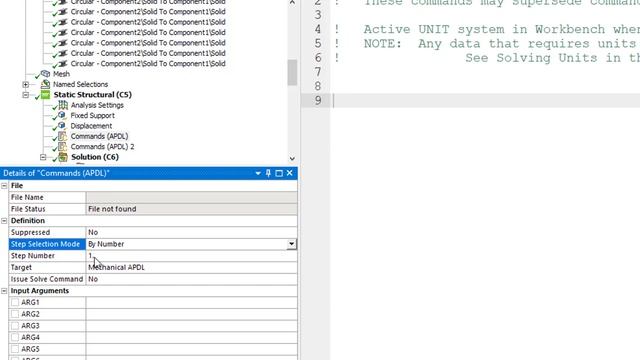Screen dimensions: 640x360
Task: Select Commands (APDL) tree item
Action: tap(99, 136)
